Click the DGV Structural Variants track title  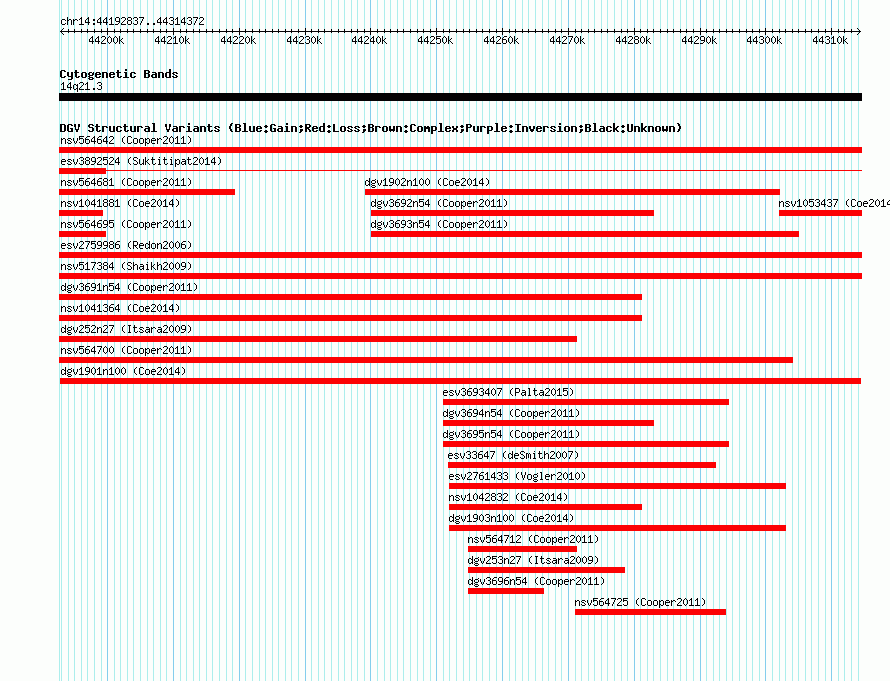tap(370, 128)
